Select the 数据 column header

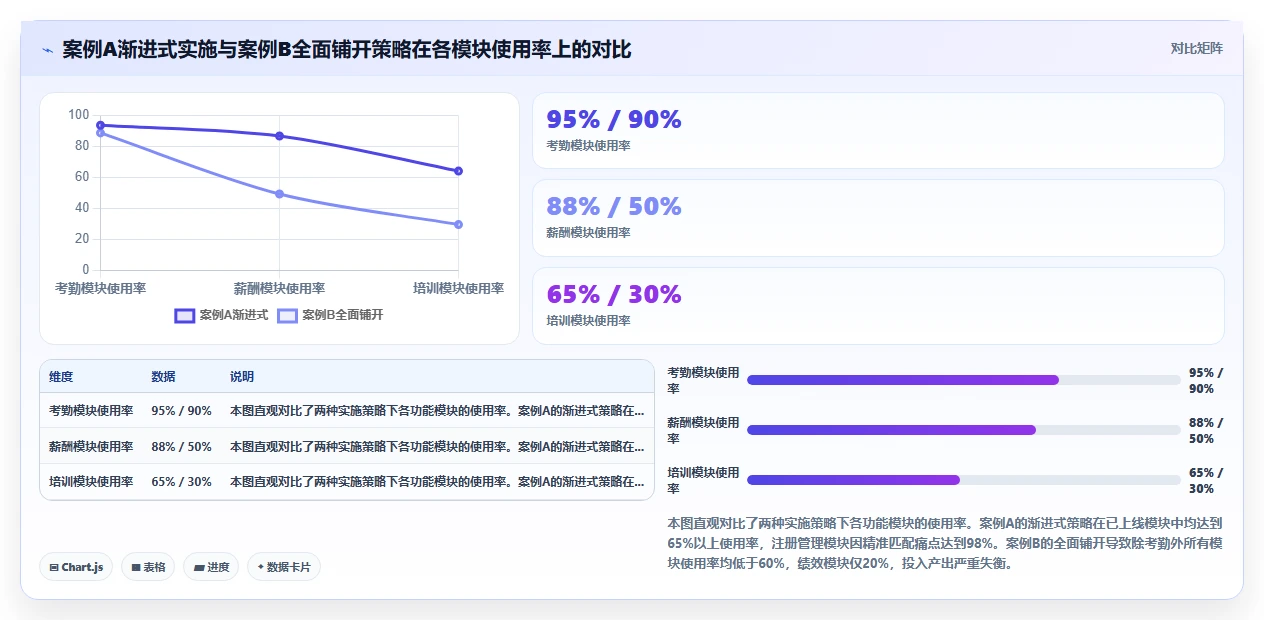tap(163, 377)
